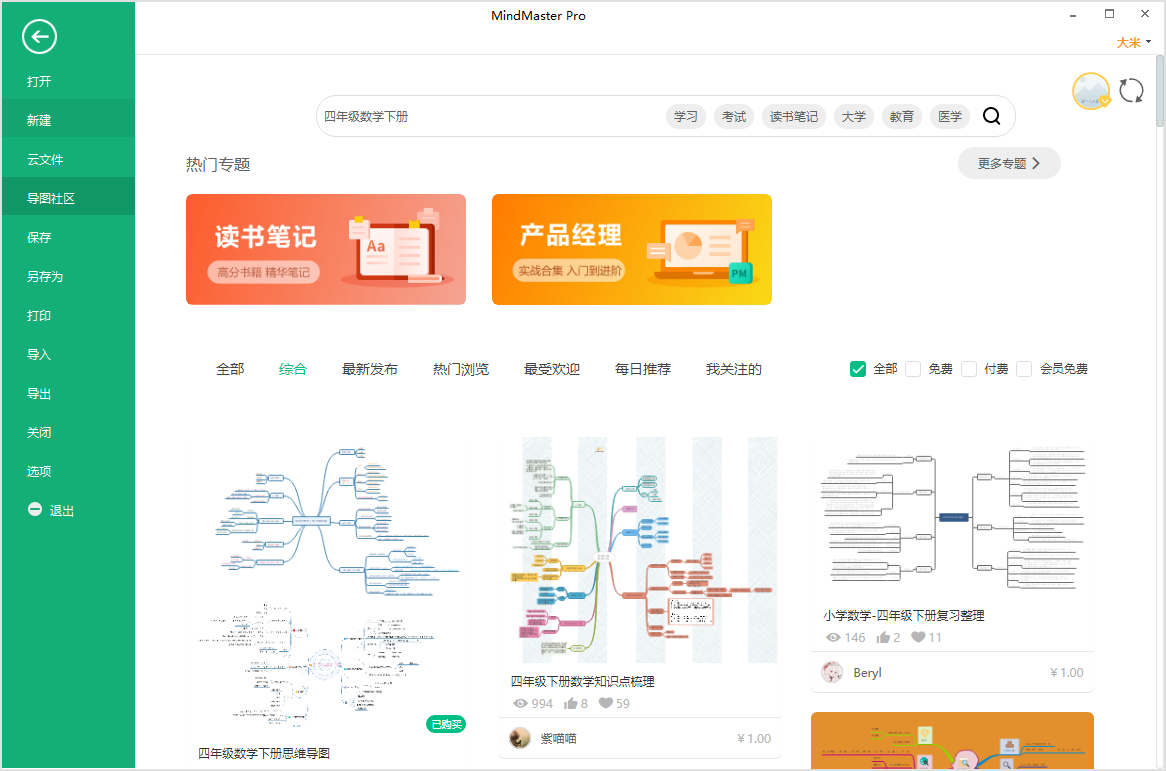Open the 读书笔记 topic banner

pos(326,249)
